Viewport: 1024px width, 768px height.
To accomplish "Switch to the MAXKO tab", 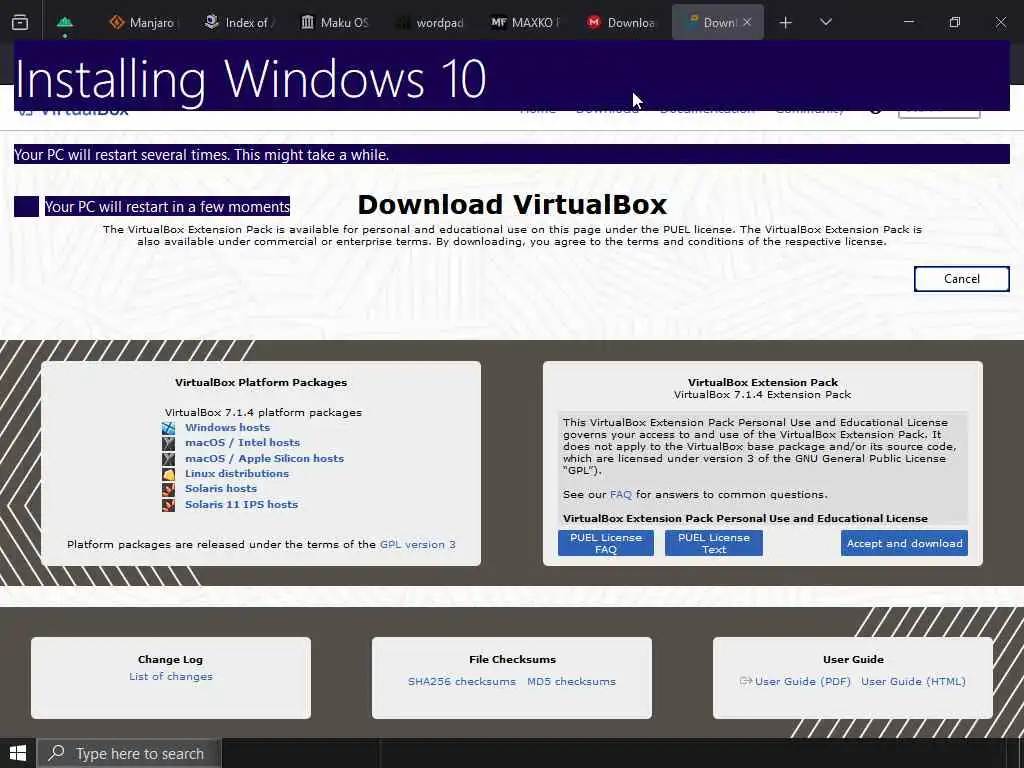I will 525,23.
